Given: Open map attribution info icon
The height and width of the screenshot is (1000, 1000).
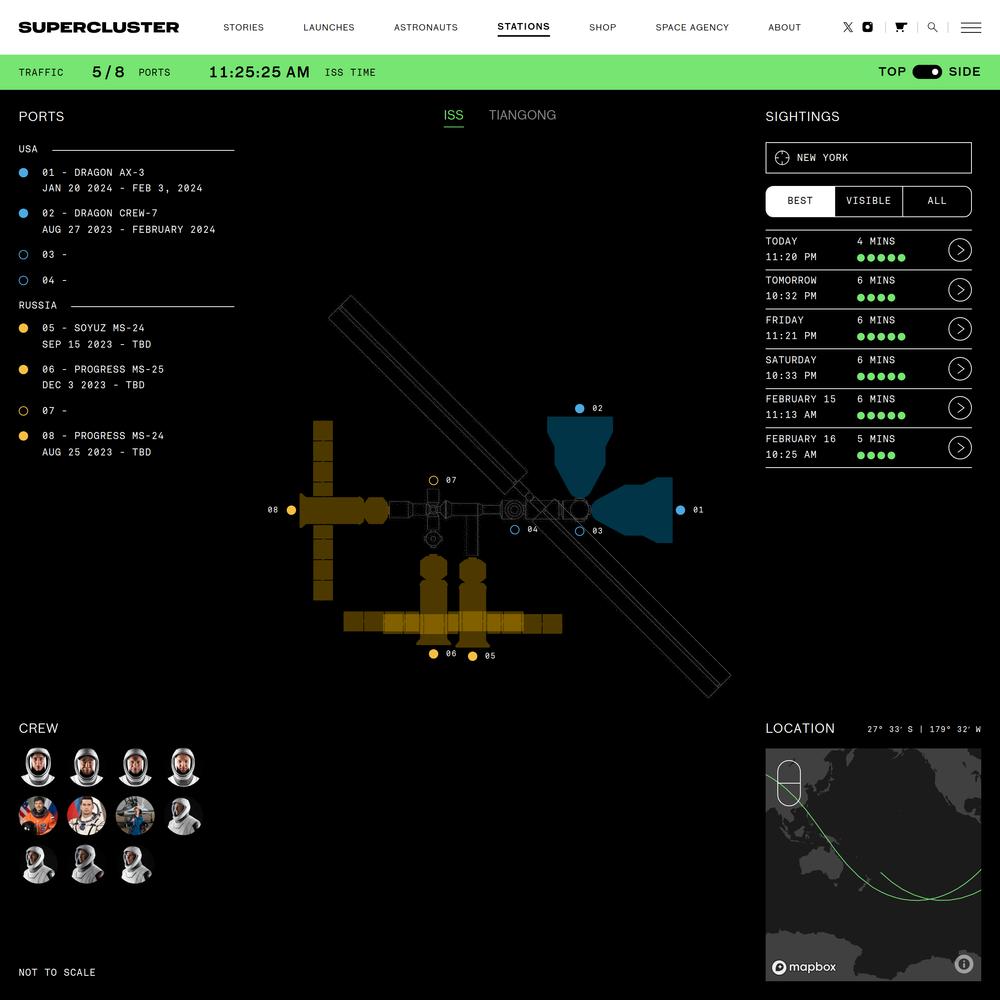Looking at the screenshot, I should (x=964, y=963).
